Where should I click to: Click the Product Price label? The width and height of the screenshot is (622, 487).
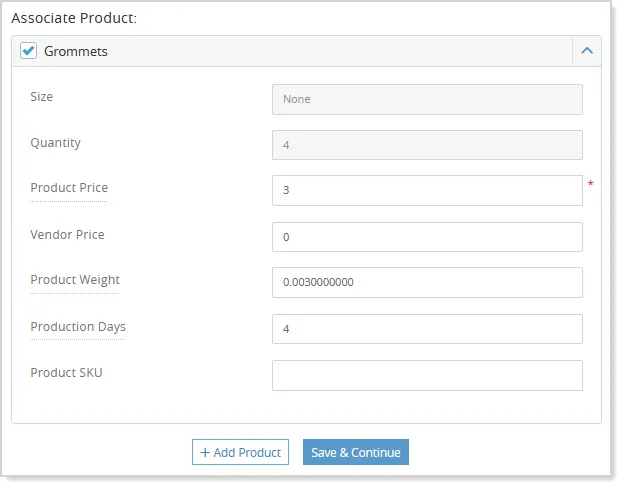(x=69, y=188)
